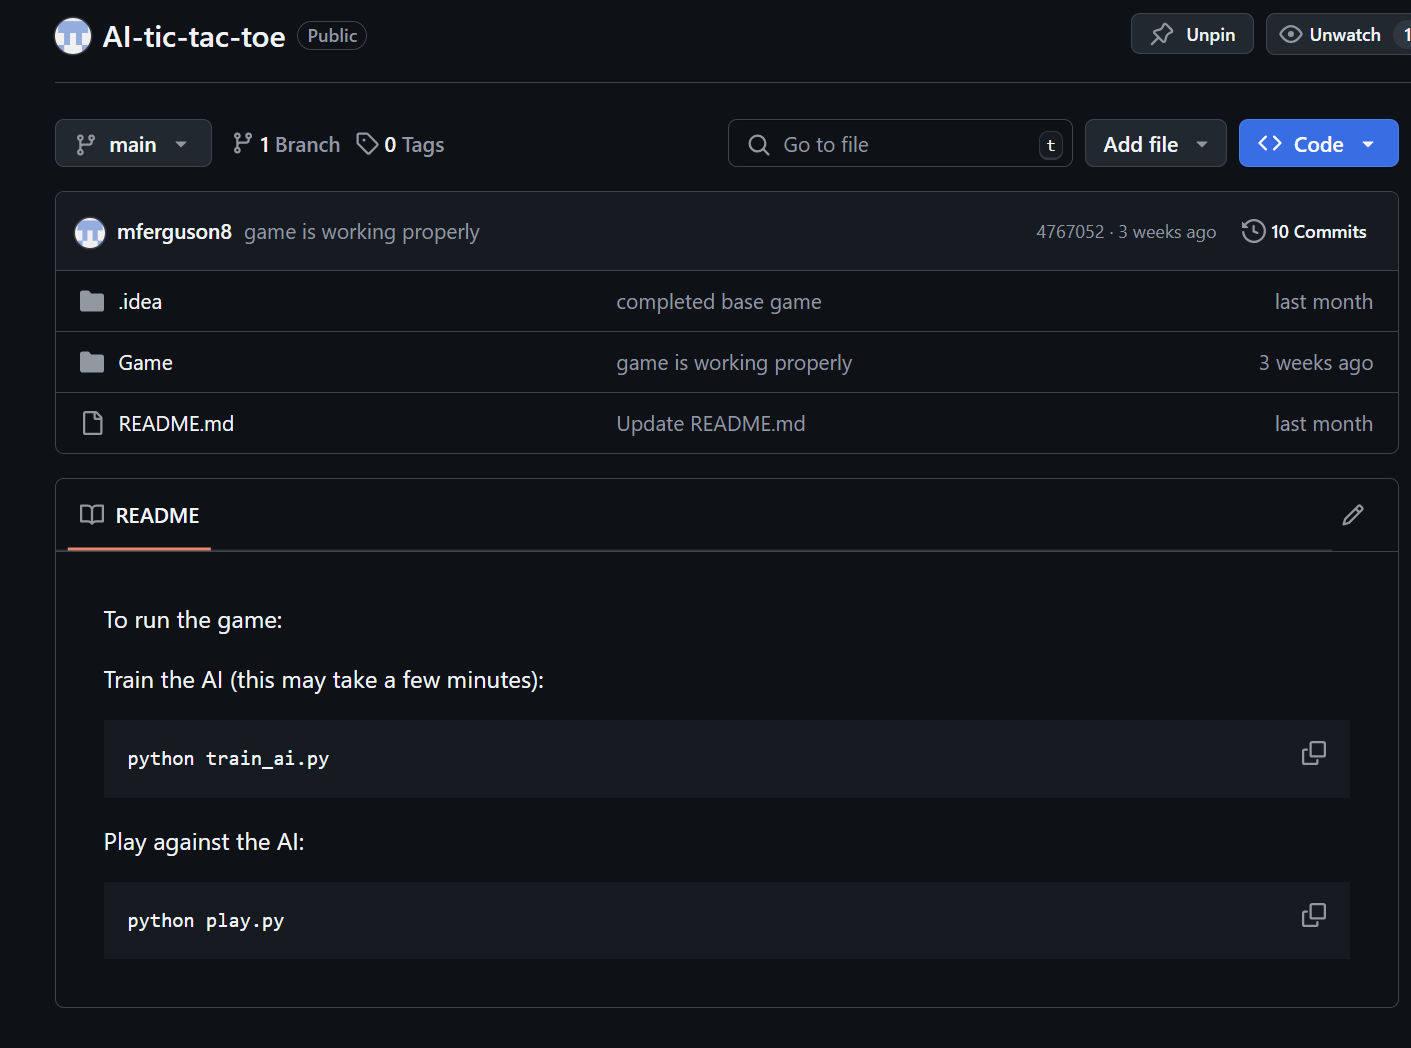
Task: Open the main branch dropdown
Action: tap(133, 144)
